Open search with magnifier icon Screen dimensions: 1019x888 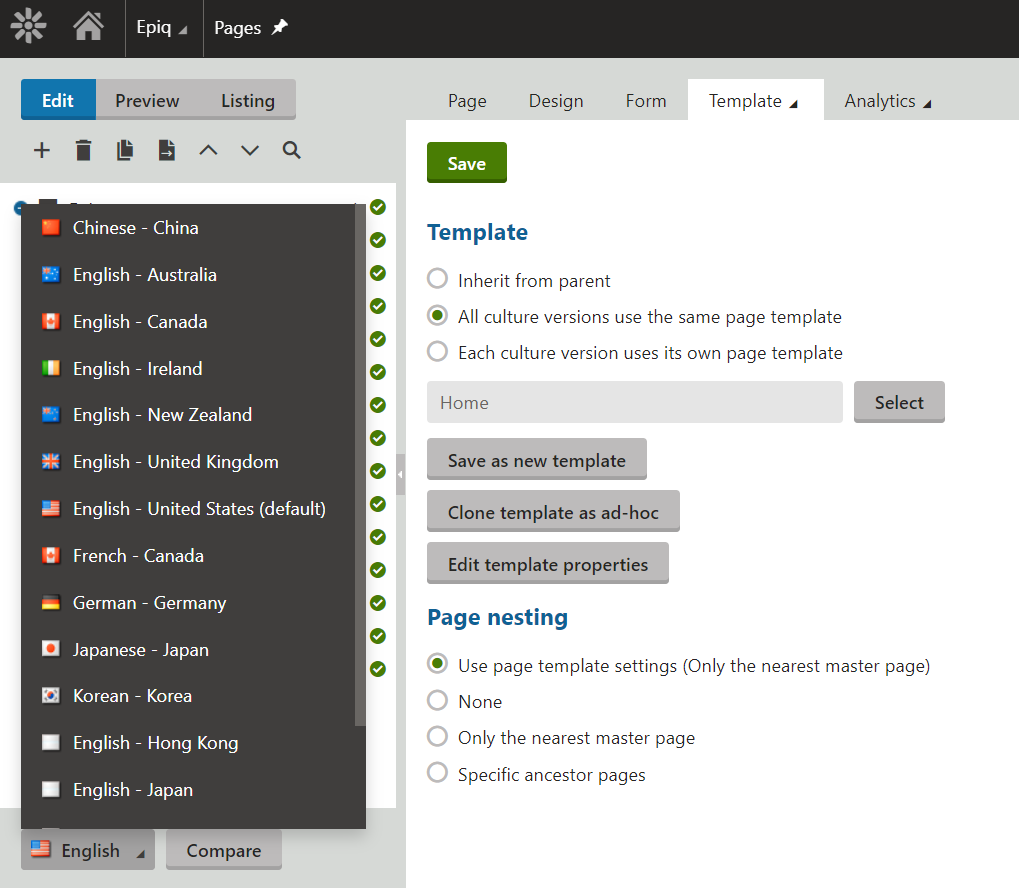click(x=291, y=150)
